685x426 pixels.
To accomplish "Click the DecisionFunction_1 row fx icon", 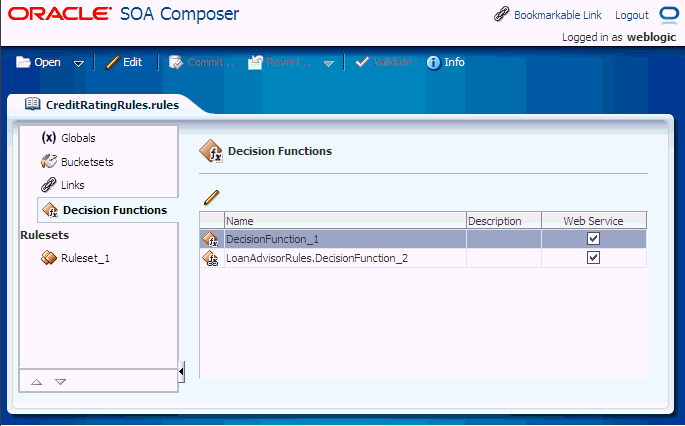I will 211,239.
